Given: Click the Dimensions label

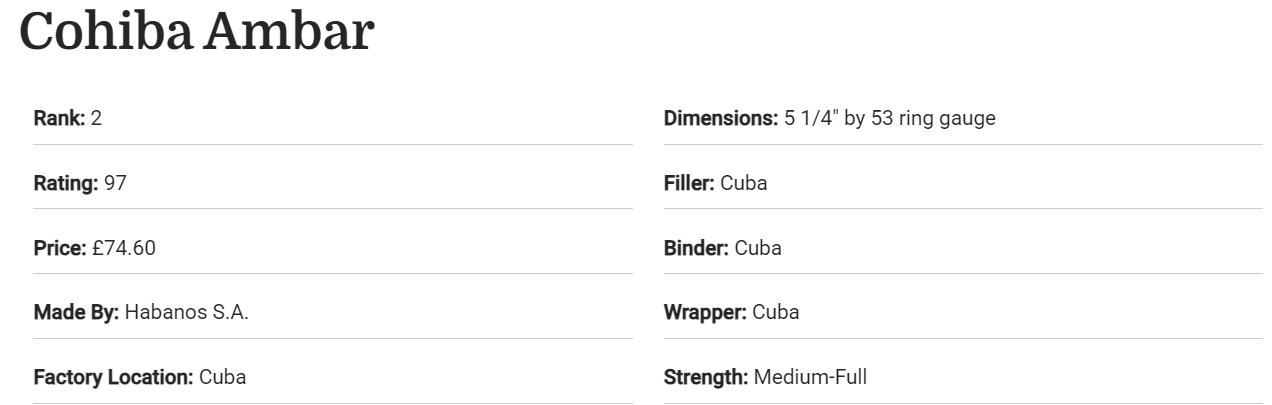Looking at the screenshot, I should pyautogui.click(x=721, y=118).
